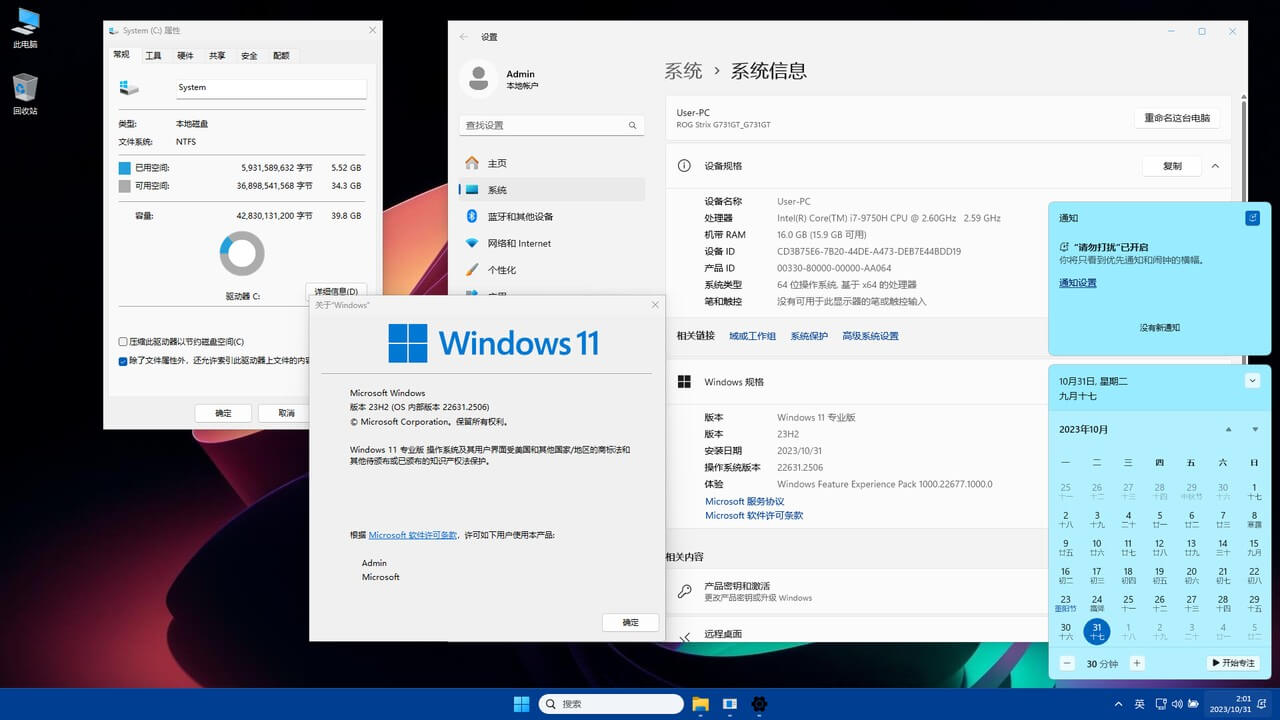
Task: Click 确定 in the About Windows dialog
Action: pyautogui.click(x=630, y=622)
